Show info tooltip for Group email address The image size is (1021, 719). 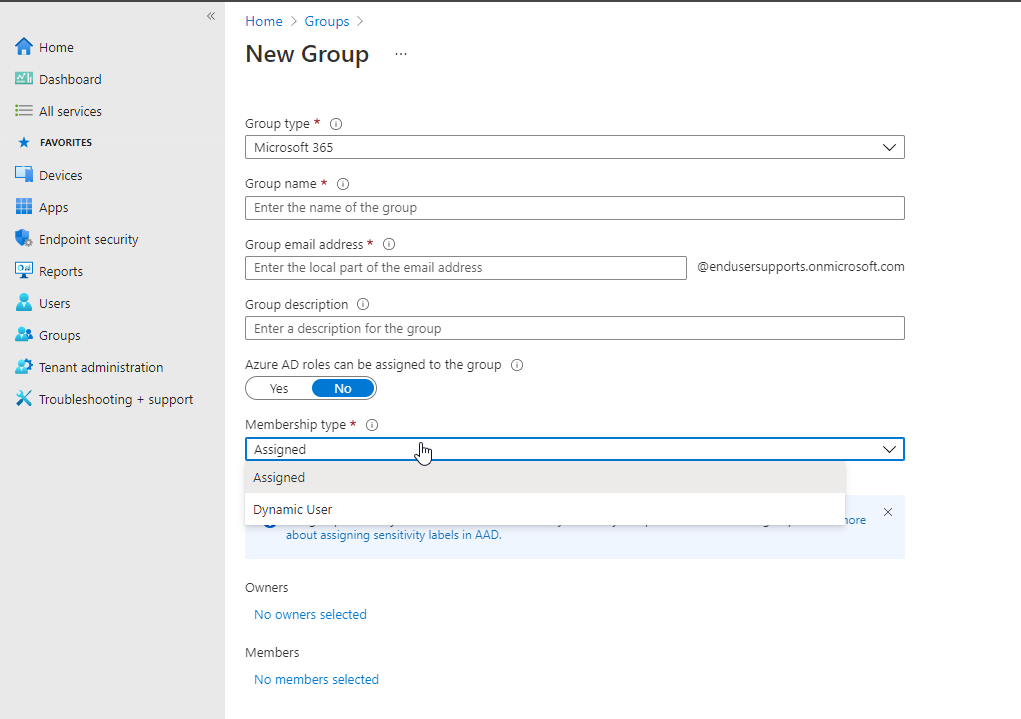pyautogui.click(x=389, y=244)
